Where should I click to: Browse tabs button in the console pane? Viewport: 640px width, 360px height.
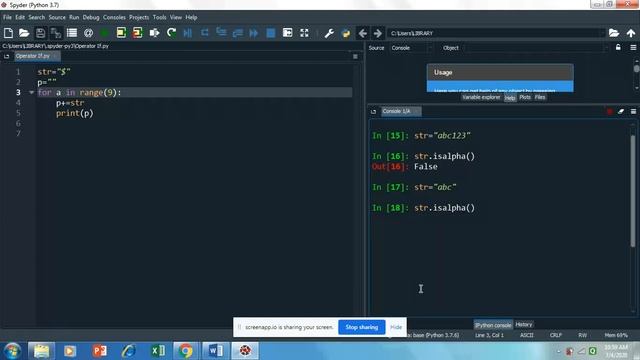click(373, 111)
